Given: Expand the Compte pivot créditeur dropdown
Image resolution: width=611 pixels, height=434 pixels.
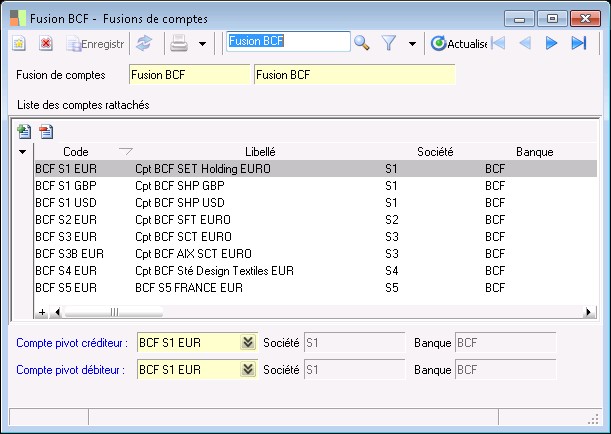Looking at the screenshot, I should 248,343.
